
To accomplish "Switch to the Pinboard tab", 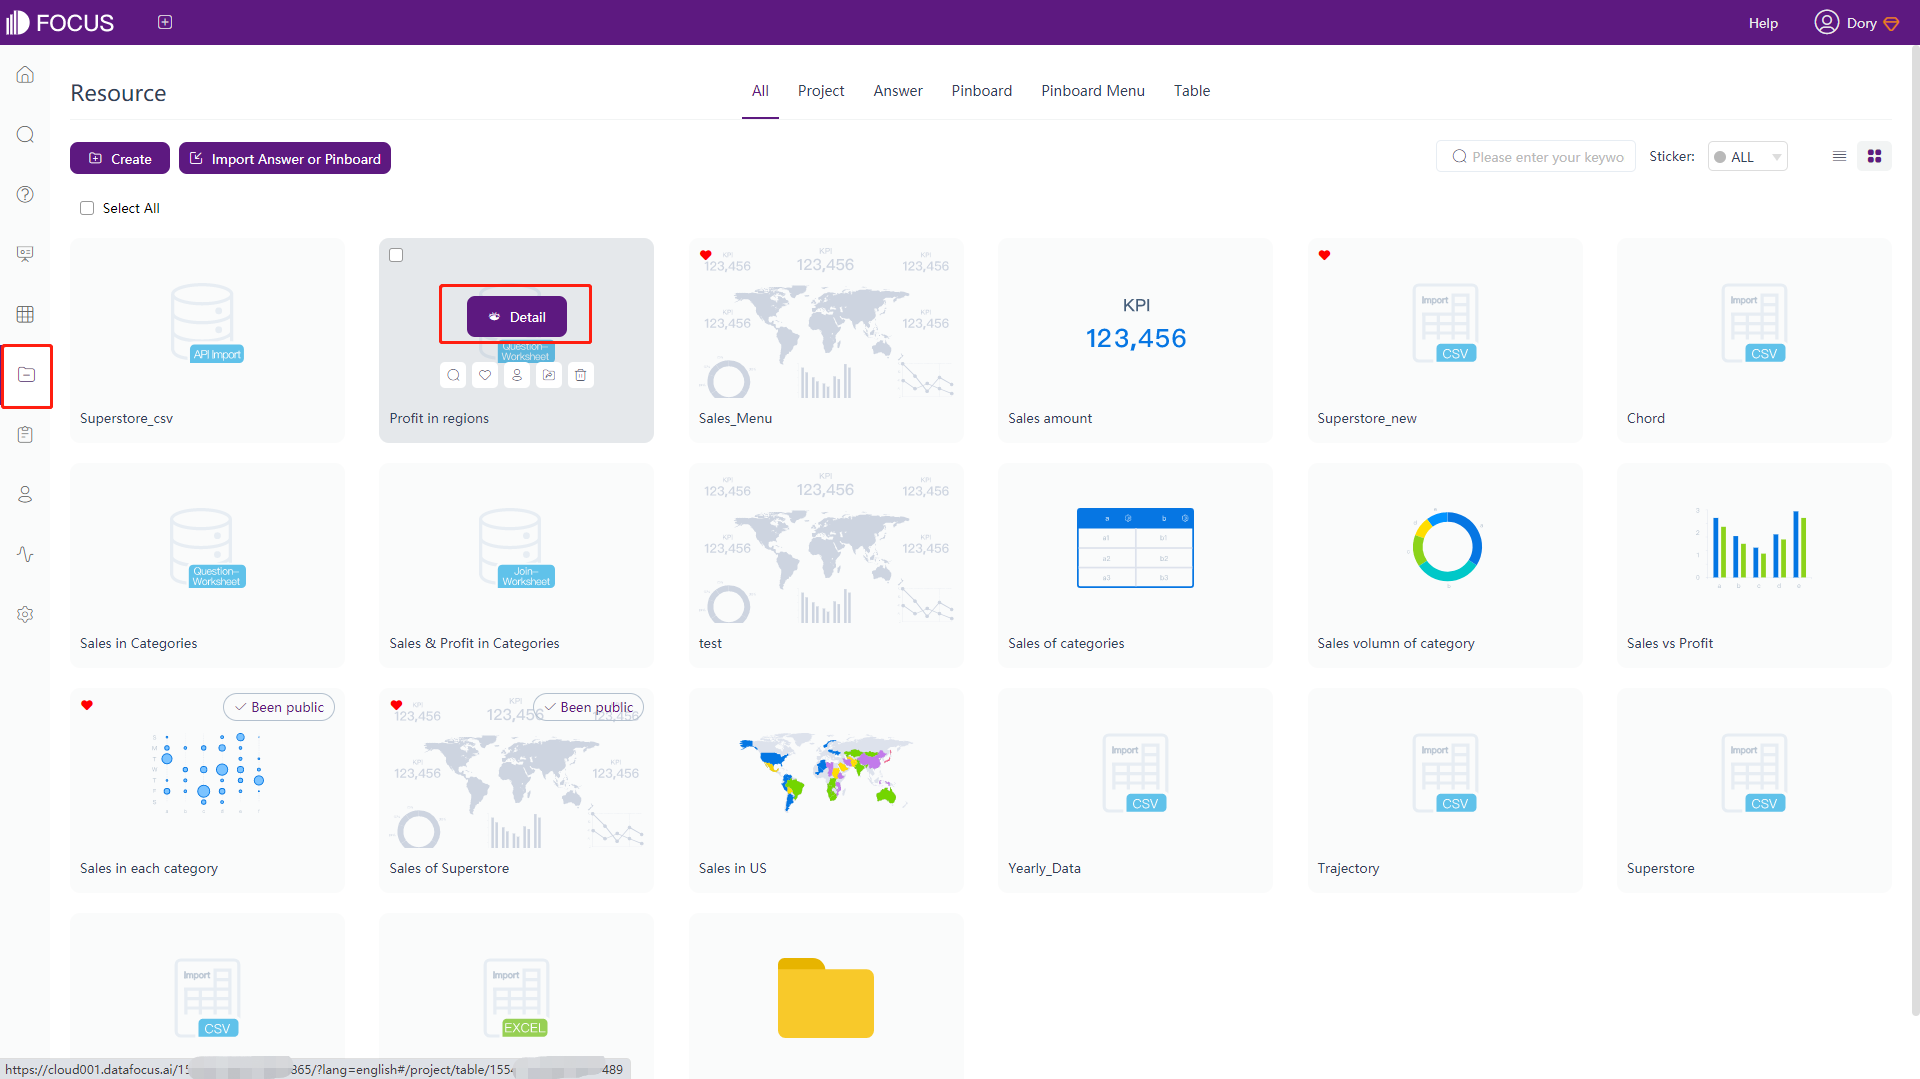I will pos(982,91).
